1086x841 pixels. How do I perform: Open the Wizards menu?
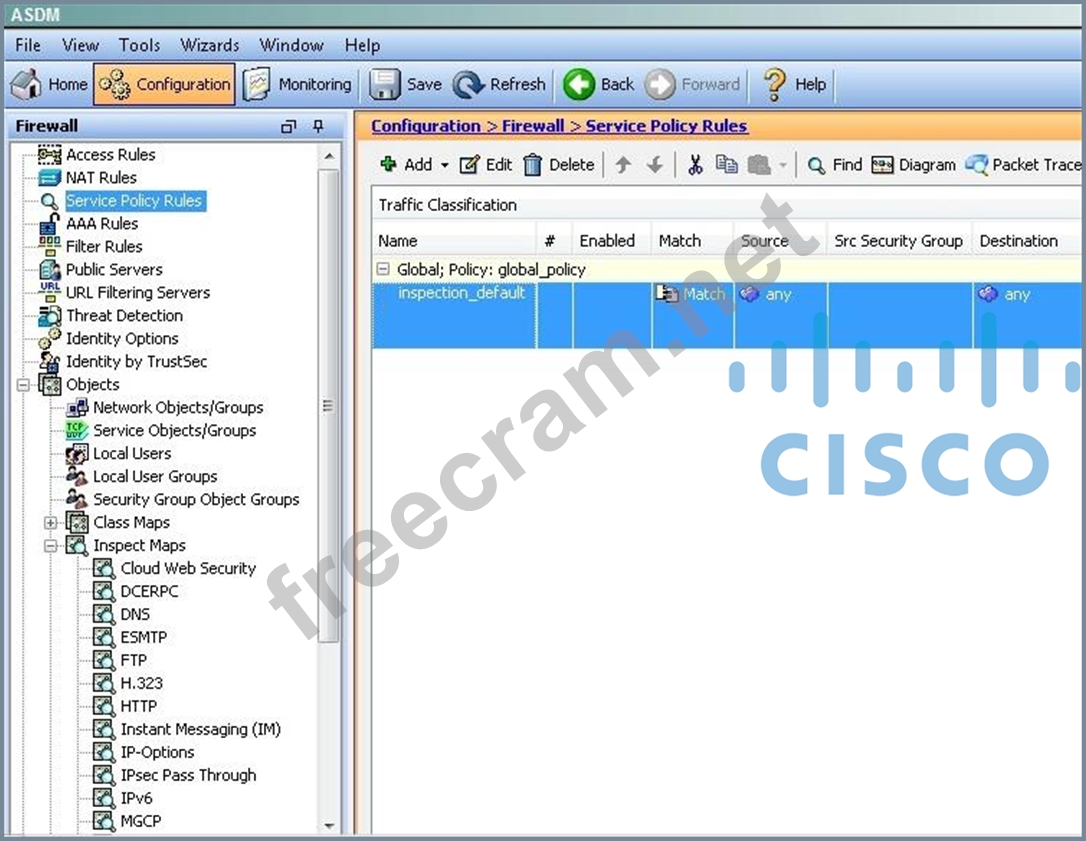209,45
